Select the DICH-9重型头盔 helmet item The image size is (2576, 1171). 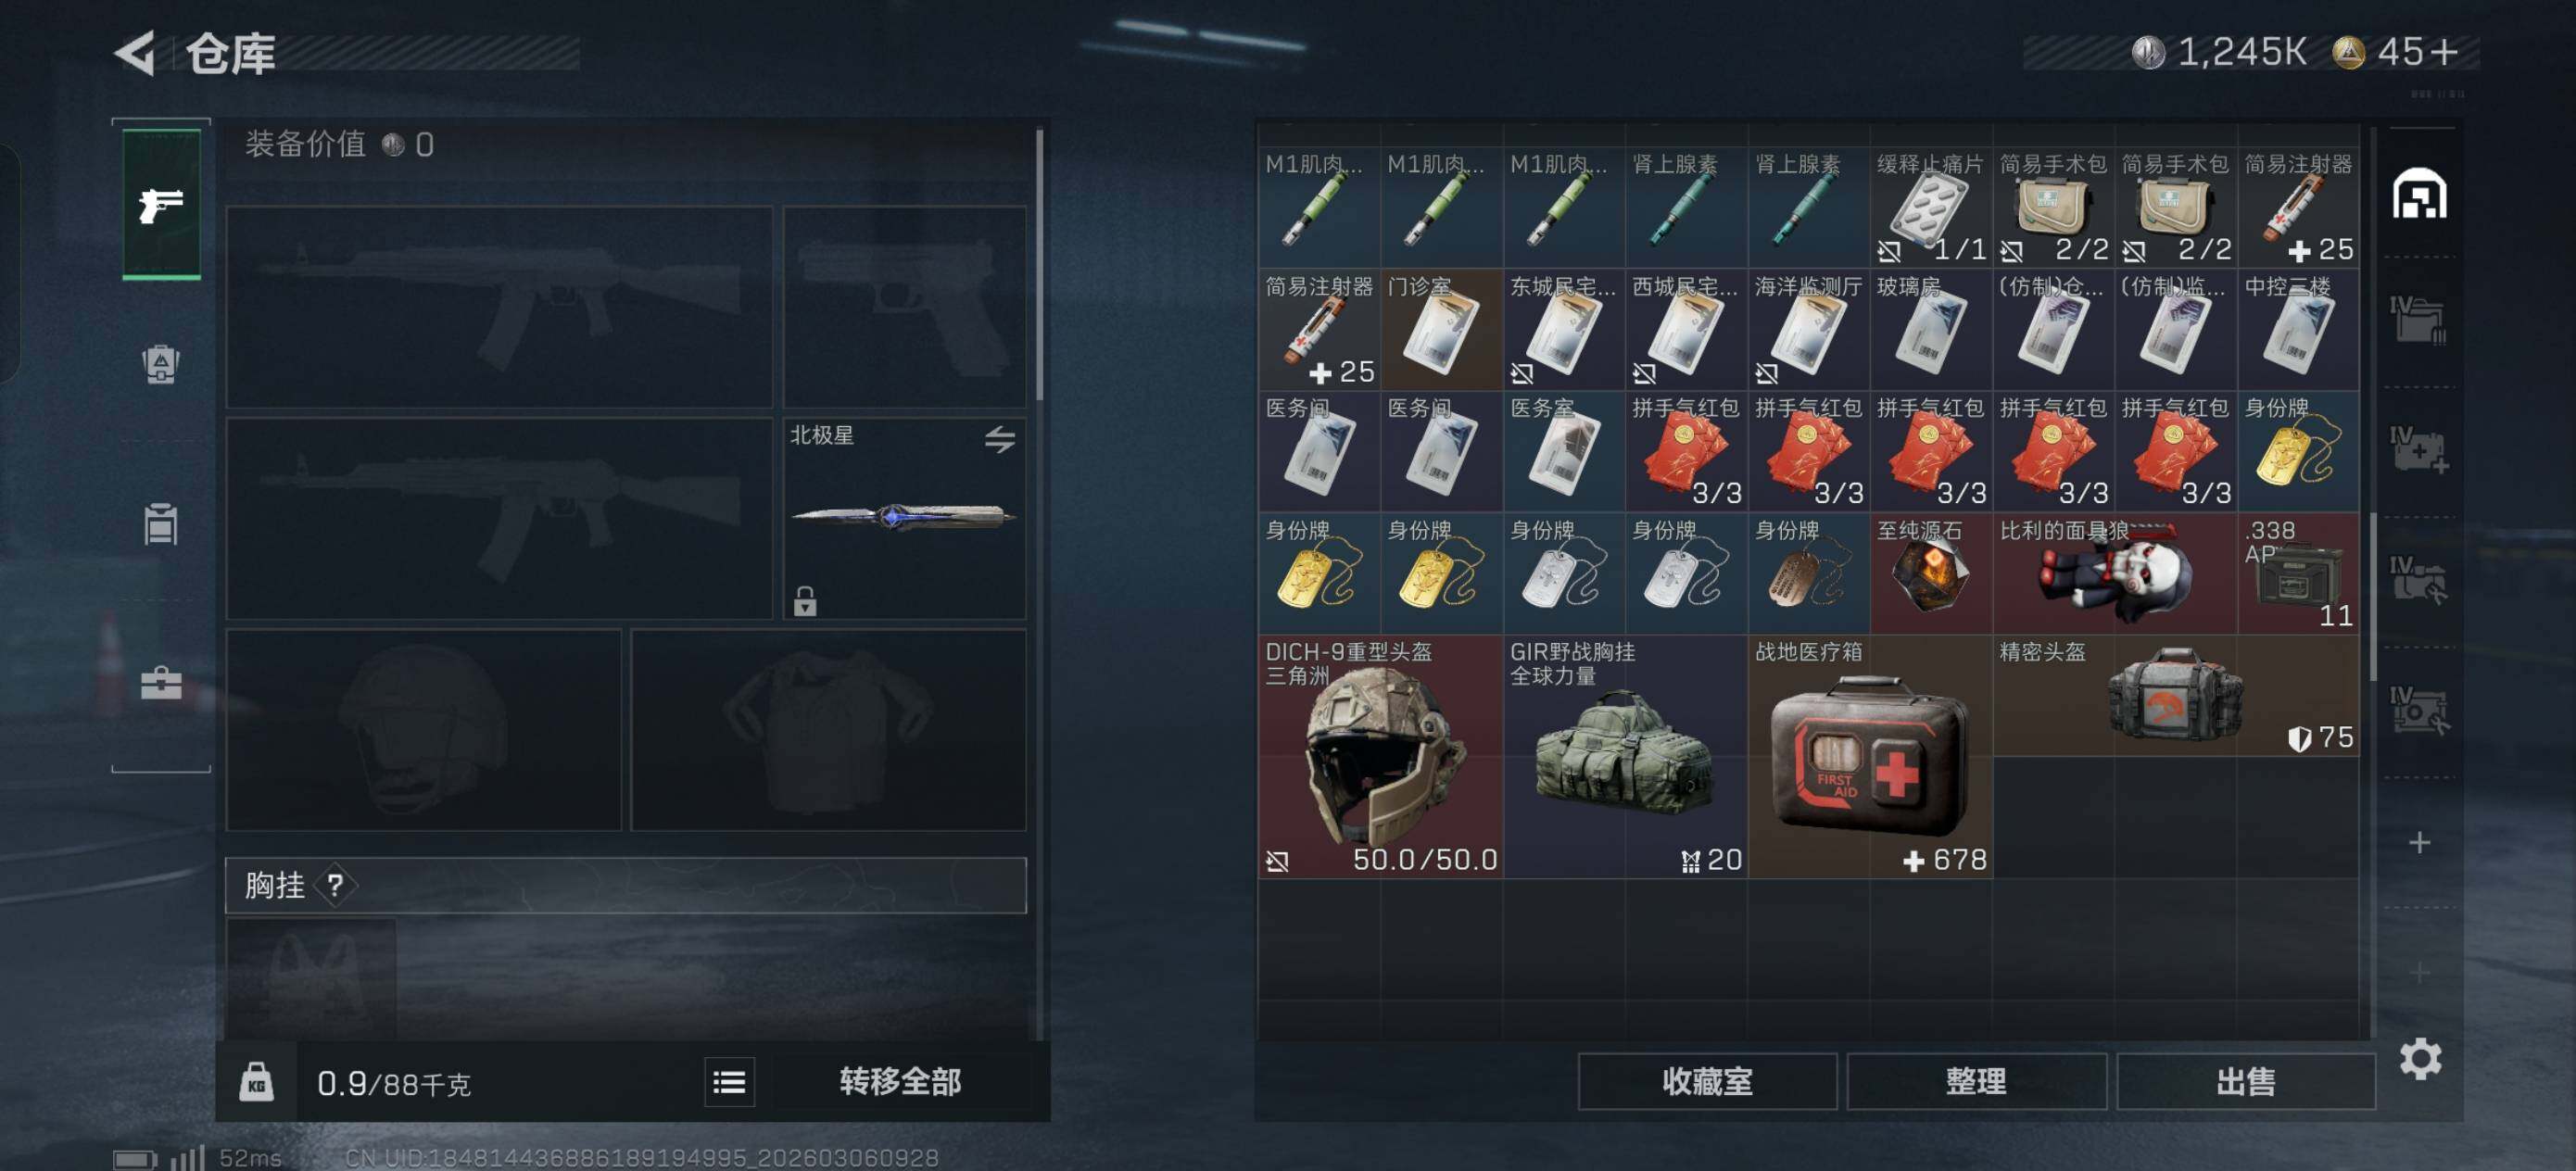tap(1380, 757)
